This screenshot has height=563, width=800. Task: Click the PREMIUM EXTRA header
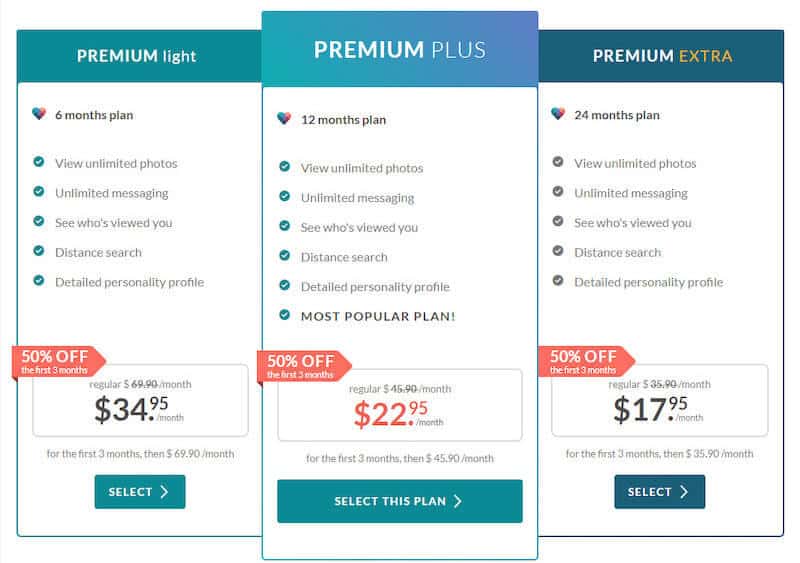pyautogui.click(x=661, y=56)
